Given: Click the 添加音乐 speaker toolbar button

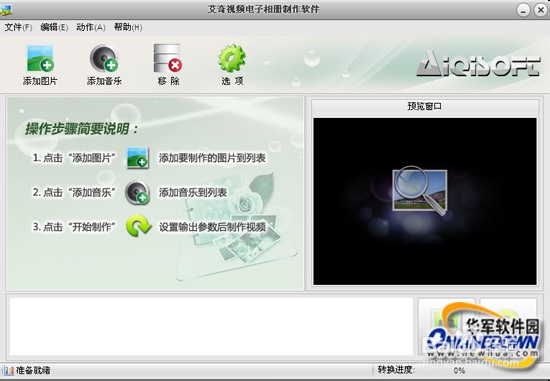Looking at the screenshot, I should tap(104, 65).
